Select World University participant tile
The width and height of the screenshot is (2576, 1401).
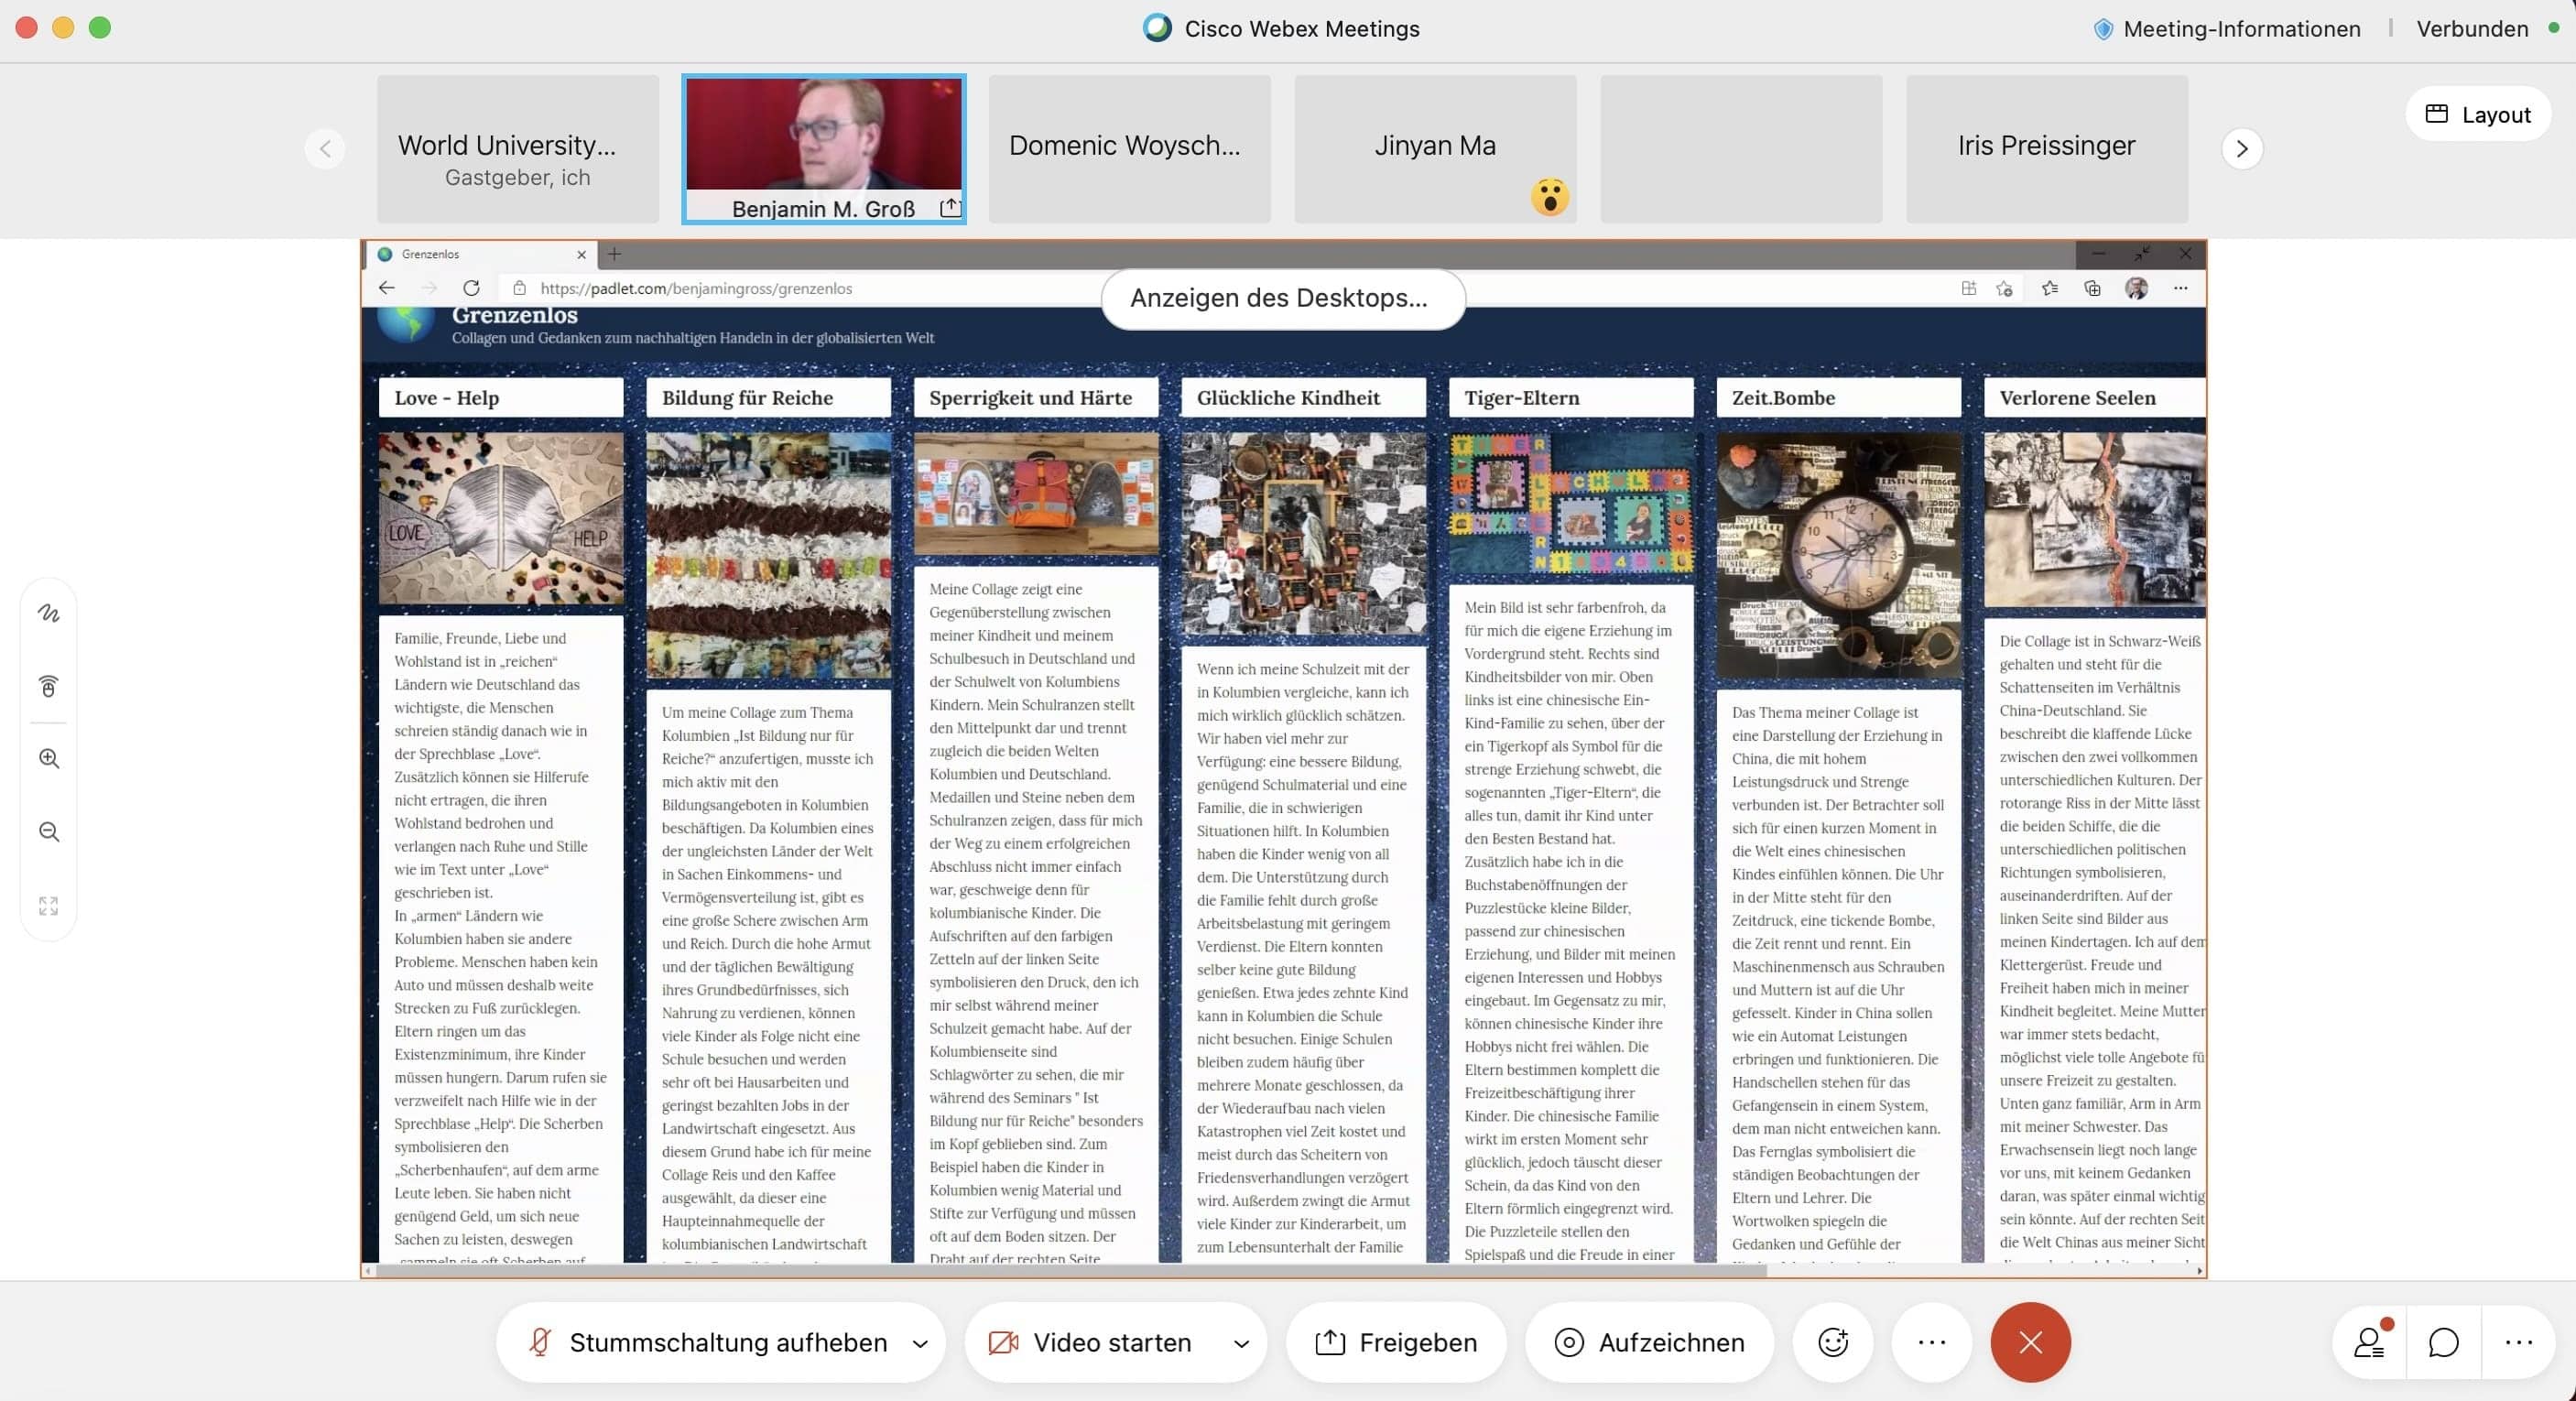pyautogui.click(x=518, y=149)
